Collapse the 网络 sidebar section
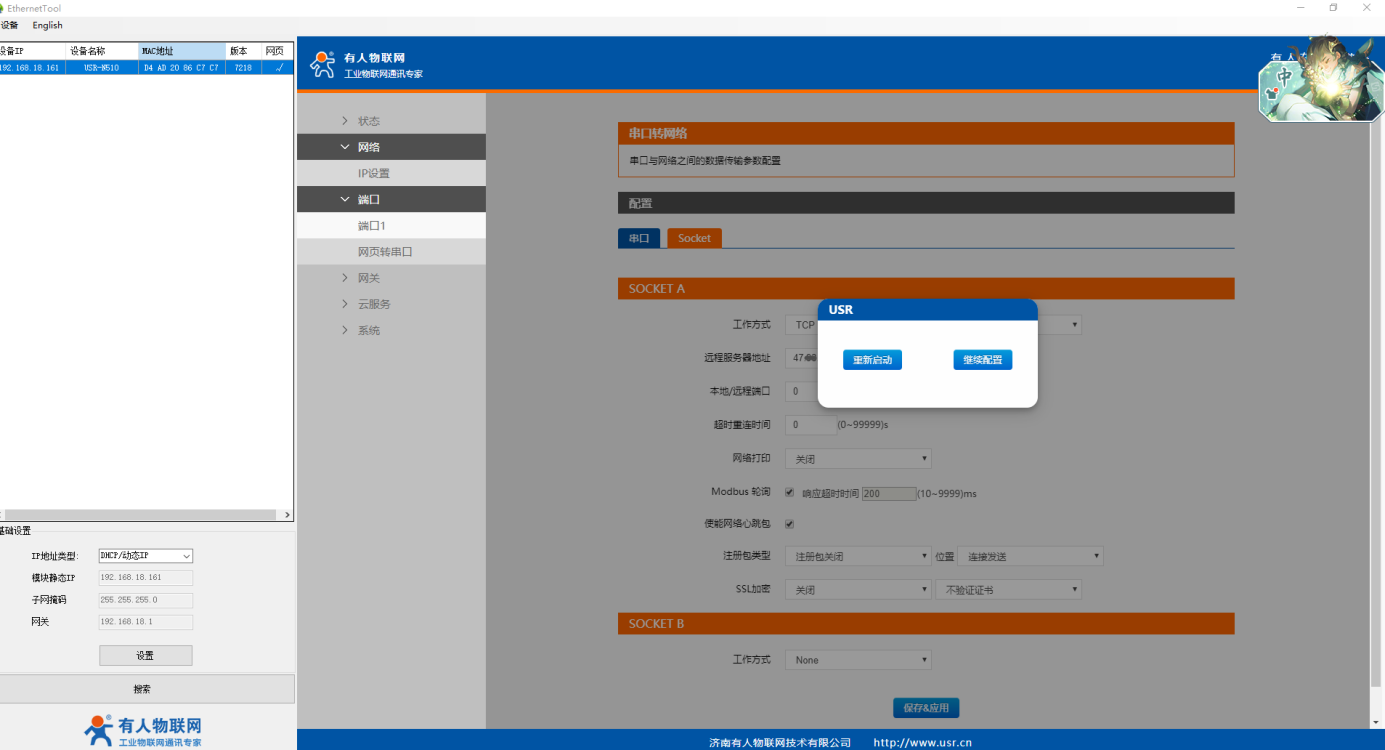The width and height of the screenshot is (1385, 750). pyautogui.click(x=368, y=147)
